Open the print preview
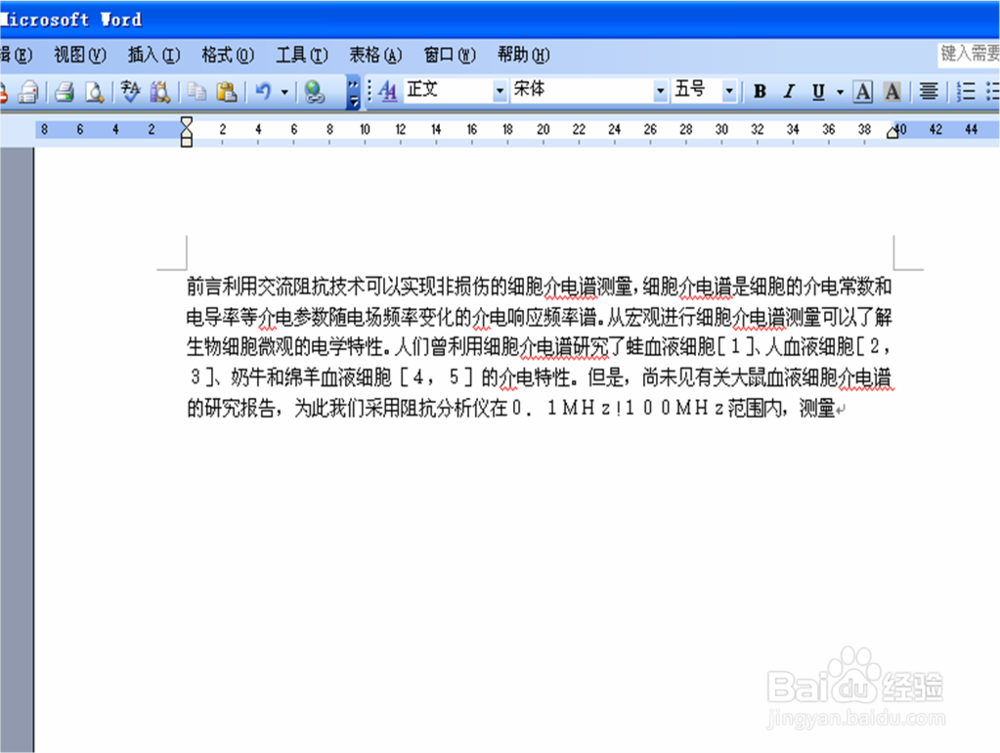This screenshot has width=1000, height=753. tap(92, 91)
